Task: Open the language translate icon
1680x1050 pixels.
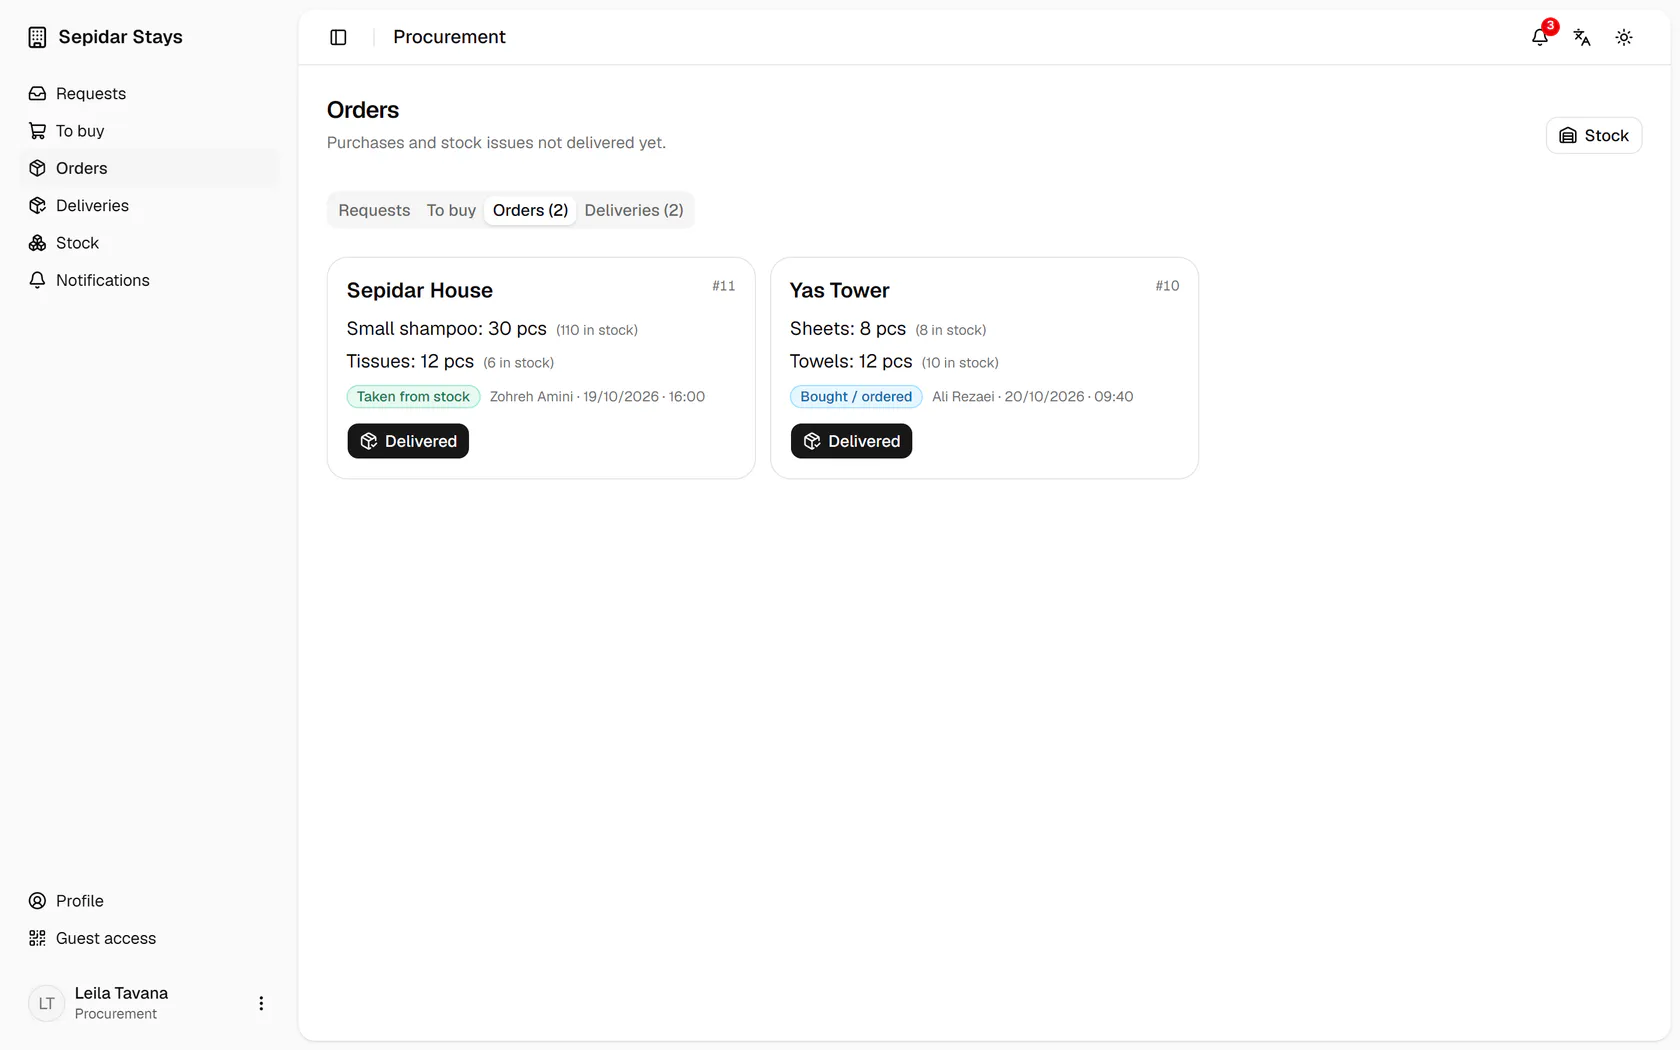Action: (1582, 37)
